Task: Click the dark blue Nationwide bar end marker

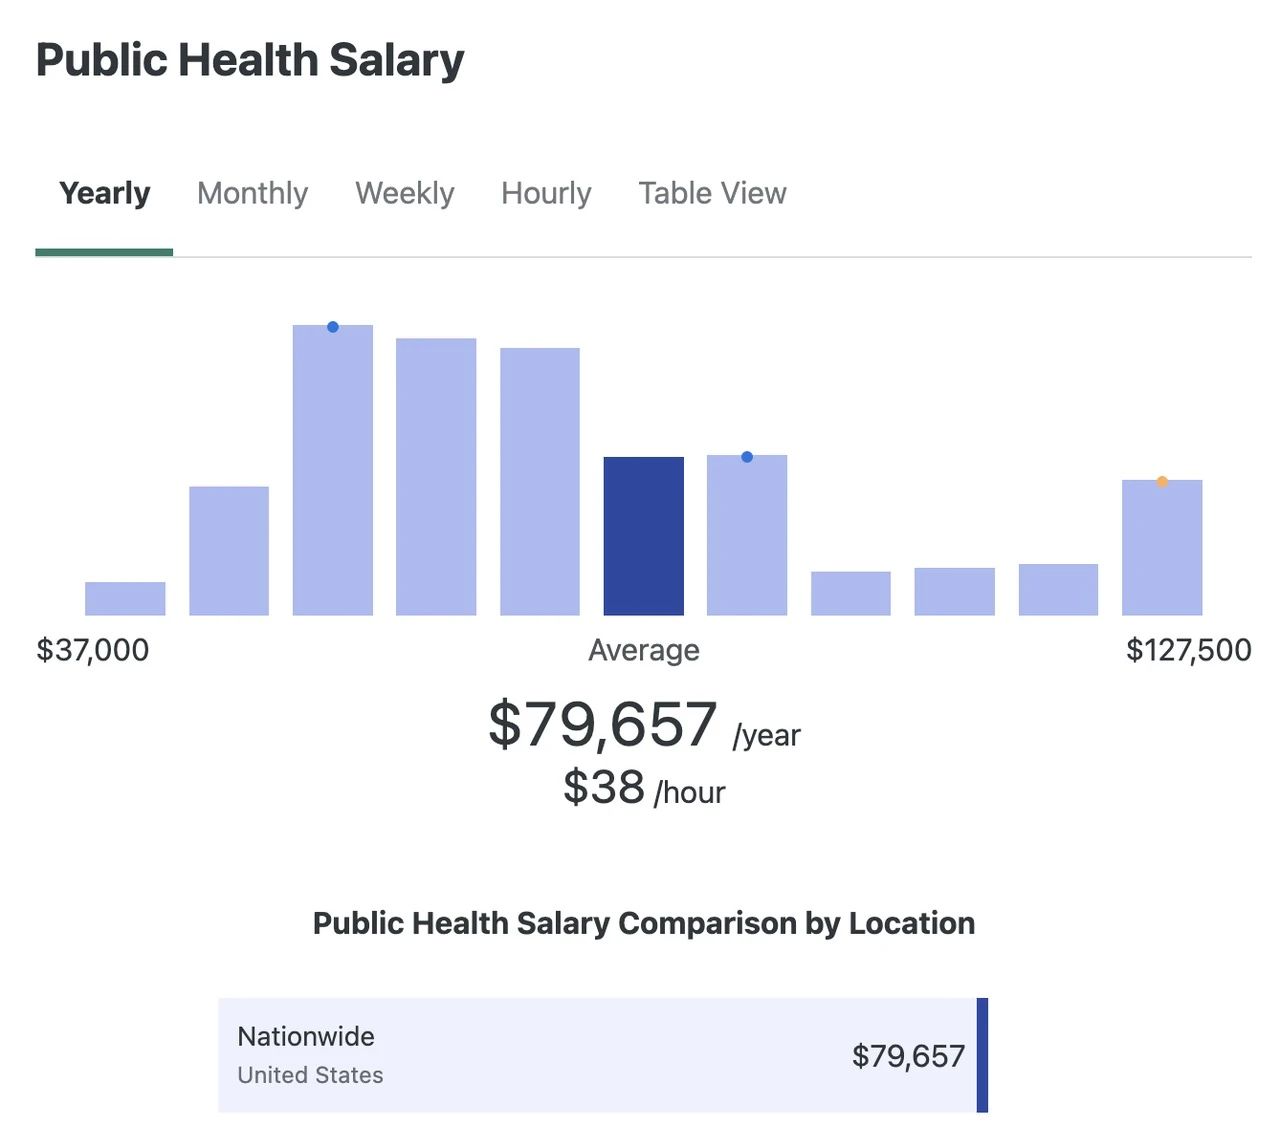Action: coord(982,1055)
